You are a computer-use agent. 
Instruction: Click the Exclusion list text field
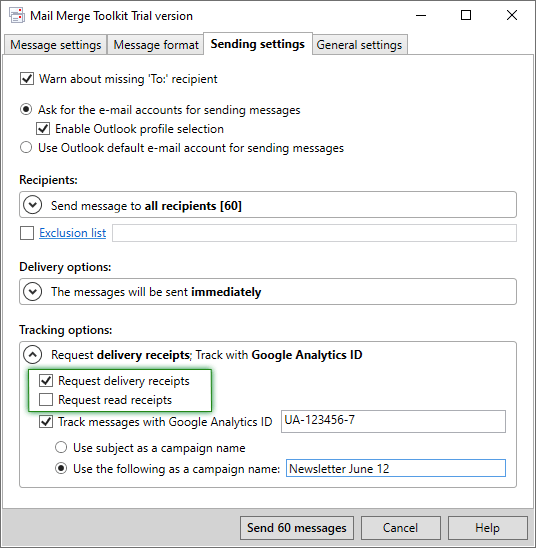click(314, 233)
